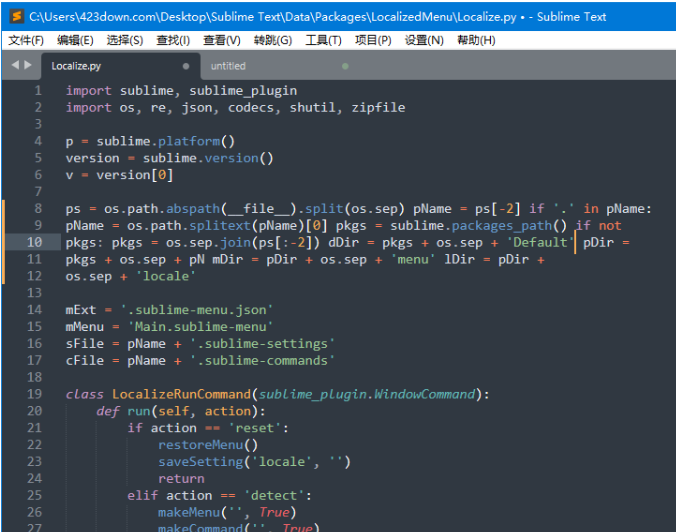Screen dimensions: 676x532
Task: Open the 选择(S) menu
Action: click(125, 40)
